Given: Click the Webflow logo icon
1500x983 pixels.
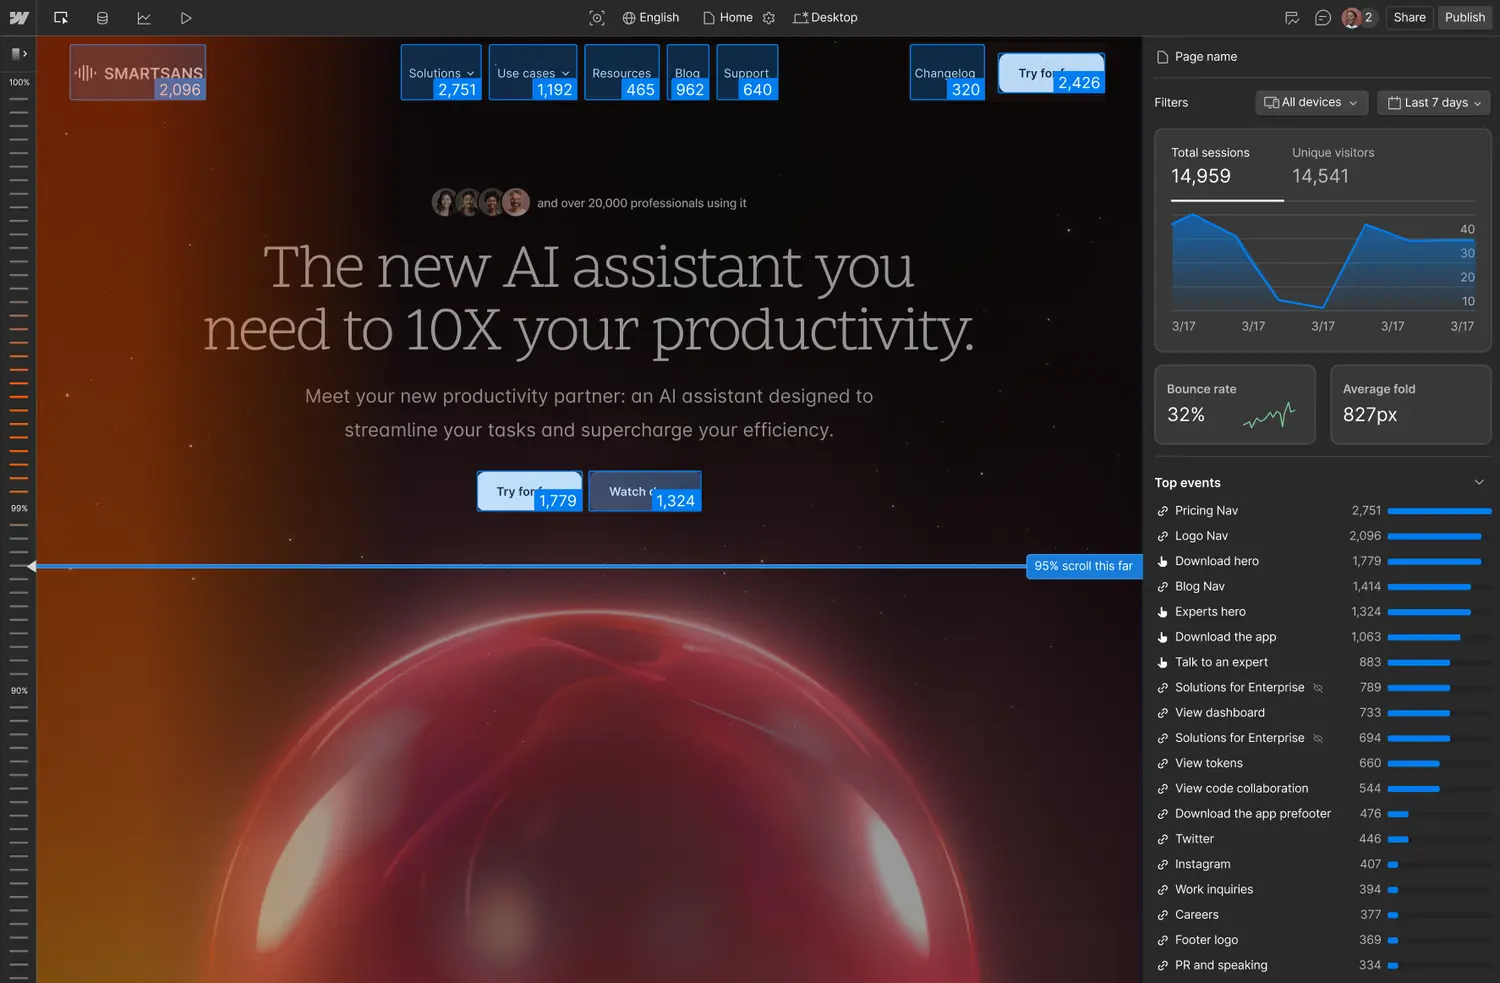Looking at the screenshot, I should tap(19, 18).
